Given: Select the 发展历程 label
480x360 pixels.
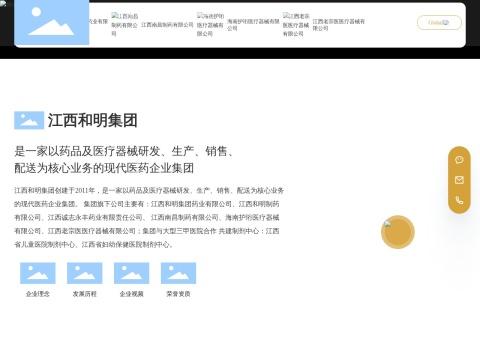Looking at the screenshot, I should pos(85,294).
